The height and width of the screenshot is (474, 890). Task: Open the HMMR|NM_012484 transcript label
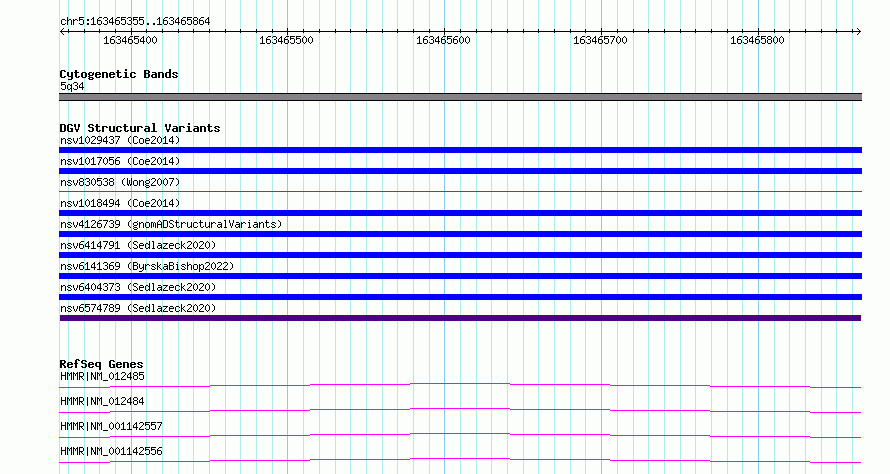102,401
